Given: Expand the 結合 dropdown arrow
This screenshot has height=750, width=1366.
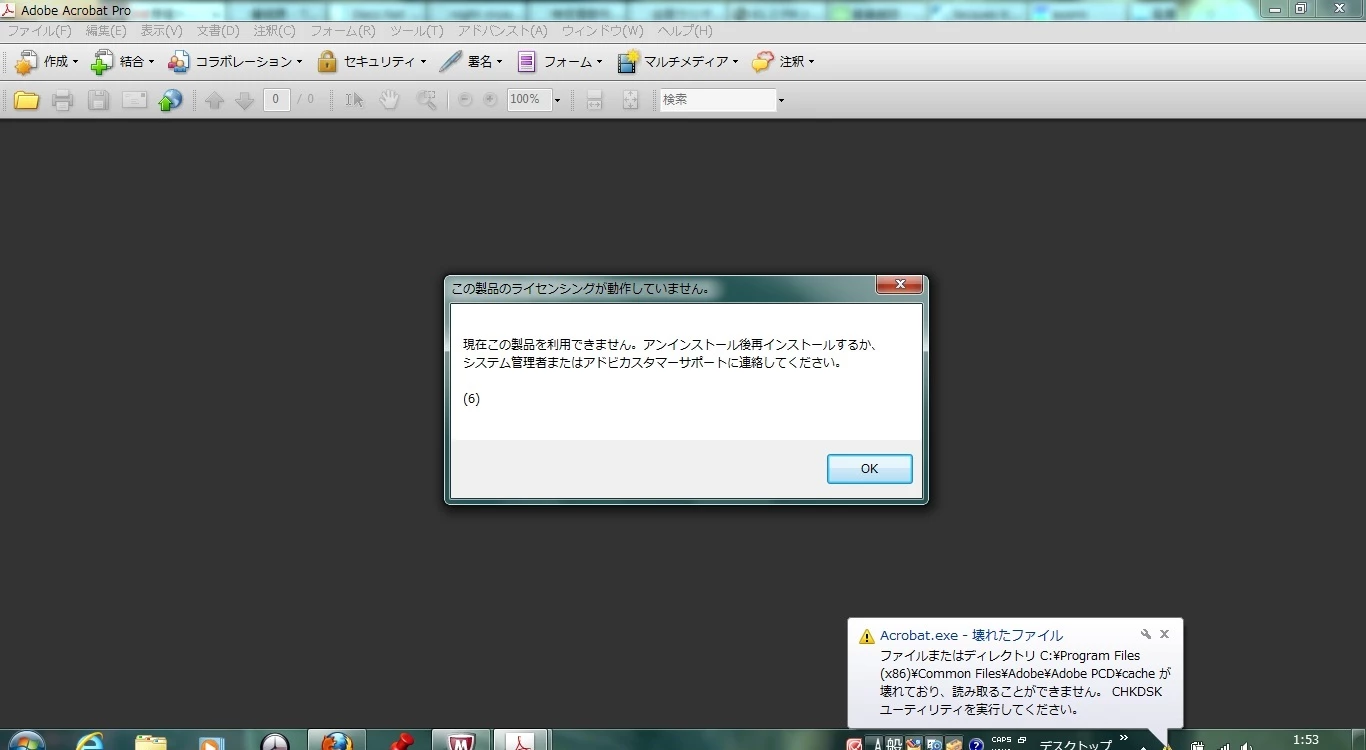Looking at the screenshot, I should pos(151,62).
